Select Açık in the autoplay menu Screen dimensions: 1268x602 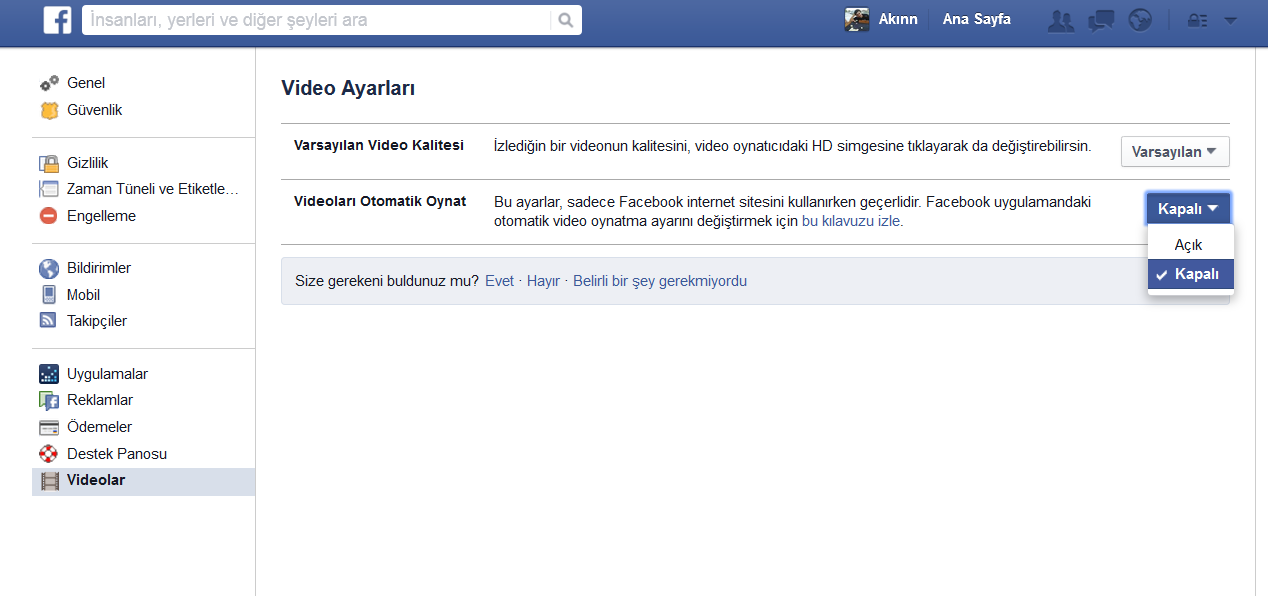[x=1191, y=245]
